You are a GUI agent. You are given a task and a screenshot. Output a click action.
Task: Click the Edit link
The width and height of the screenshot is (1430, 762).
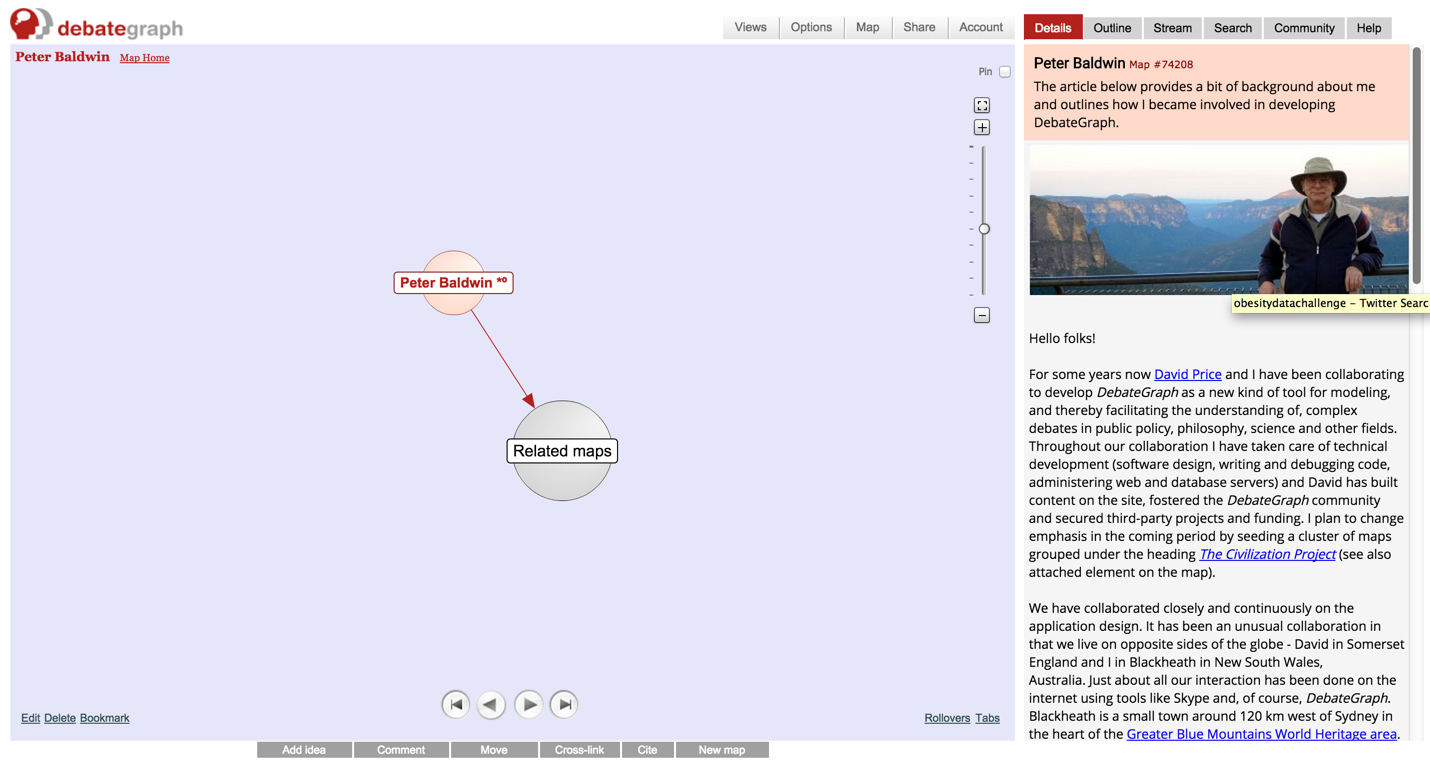[x=31, y=718]
